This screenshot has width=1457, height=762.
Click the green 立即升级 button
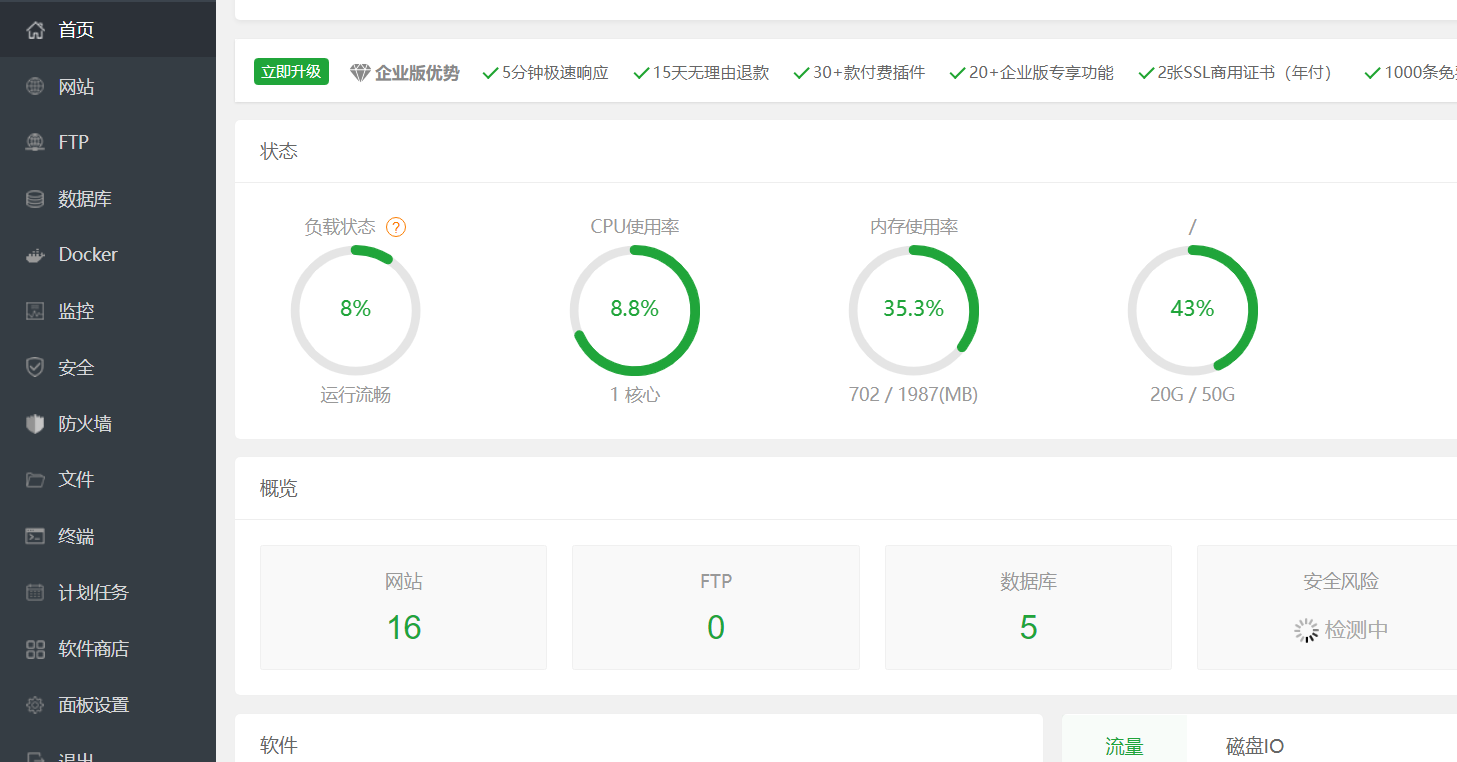[x=291, y=72]
